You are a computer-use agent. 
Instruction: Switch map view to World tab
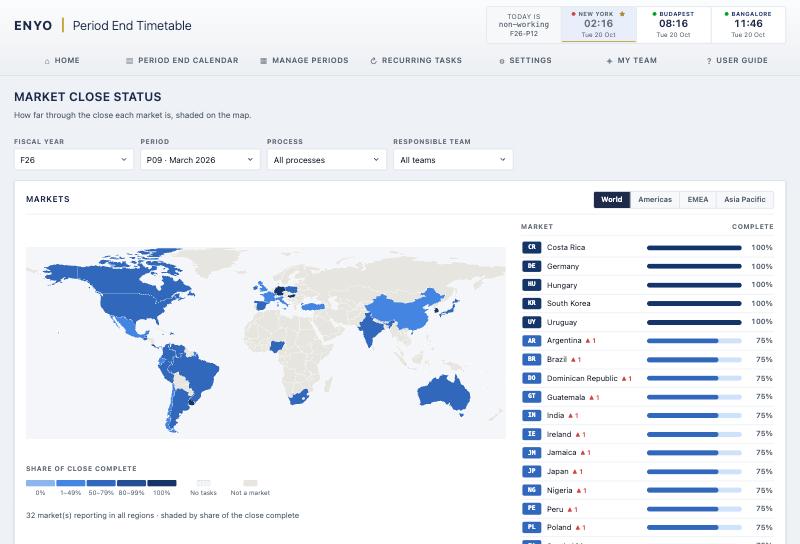point(612,200)
